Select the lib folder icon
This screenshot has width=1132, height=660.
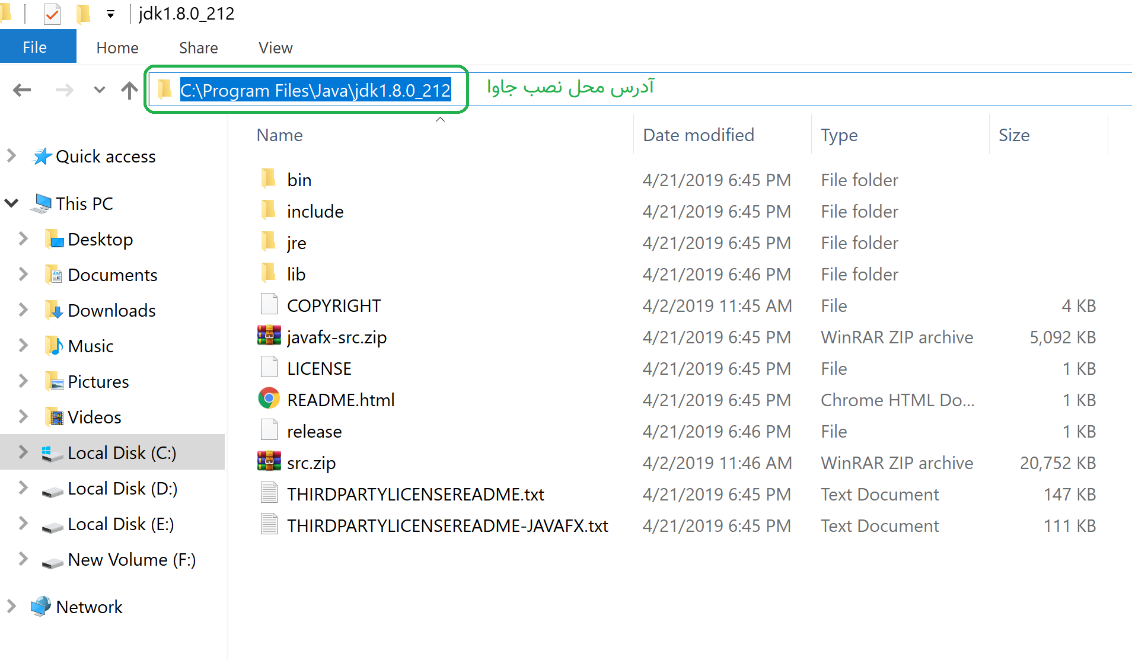[x=269, y=273]
